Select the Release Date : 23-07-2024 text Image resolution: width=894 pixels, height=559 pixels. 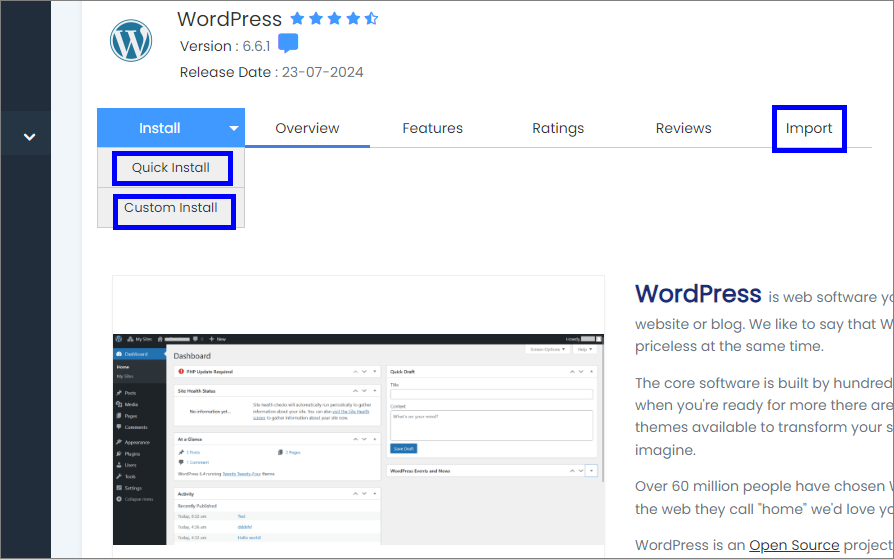click(271, 72)
